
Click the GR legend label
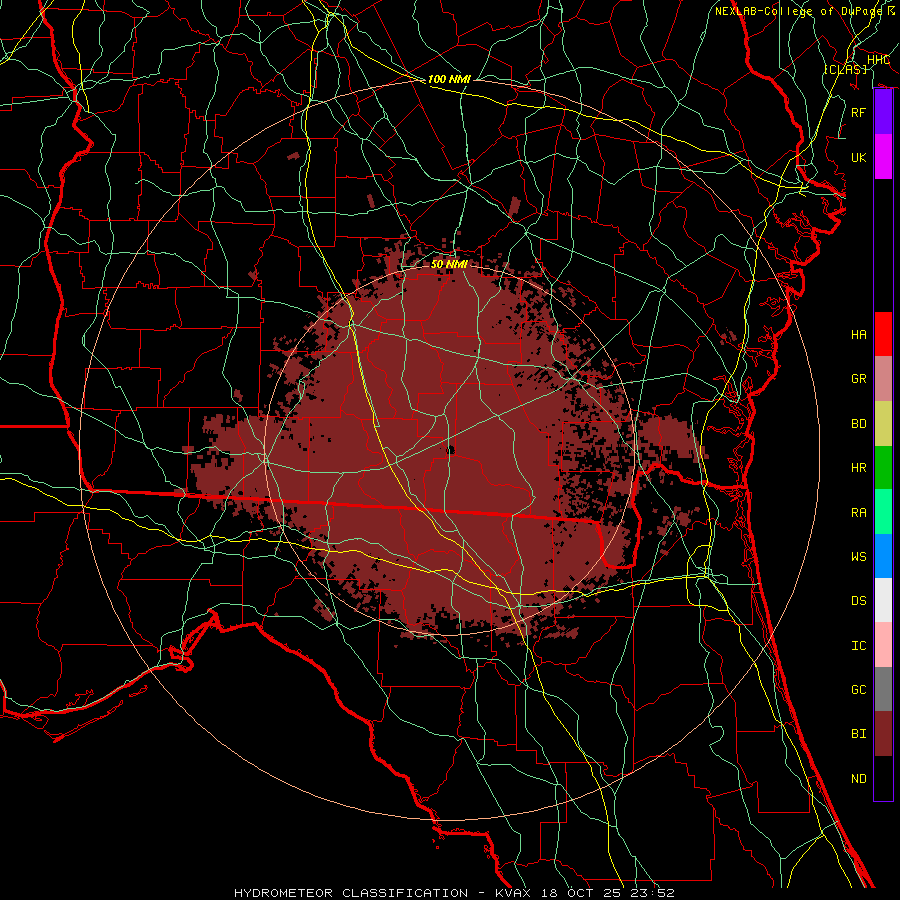click(x=859, y=379)
